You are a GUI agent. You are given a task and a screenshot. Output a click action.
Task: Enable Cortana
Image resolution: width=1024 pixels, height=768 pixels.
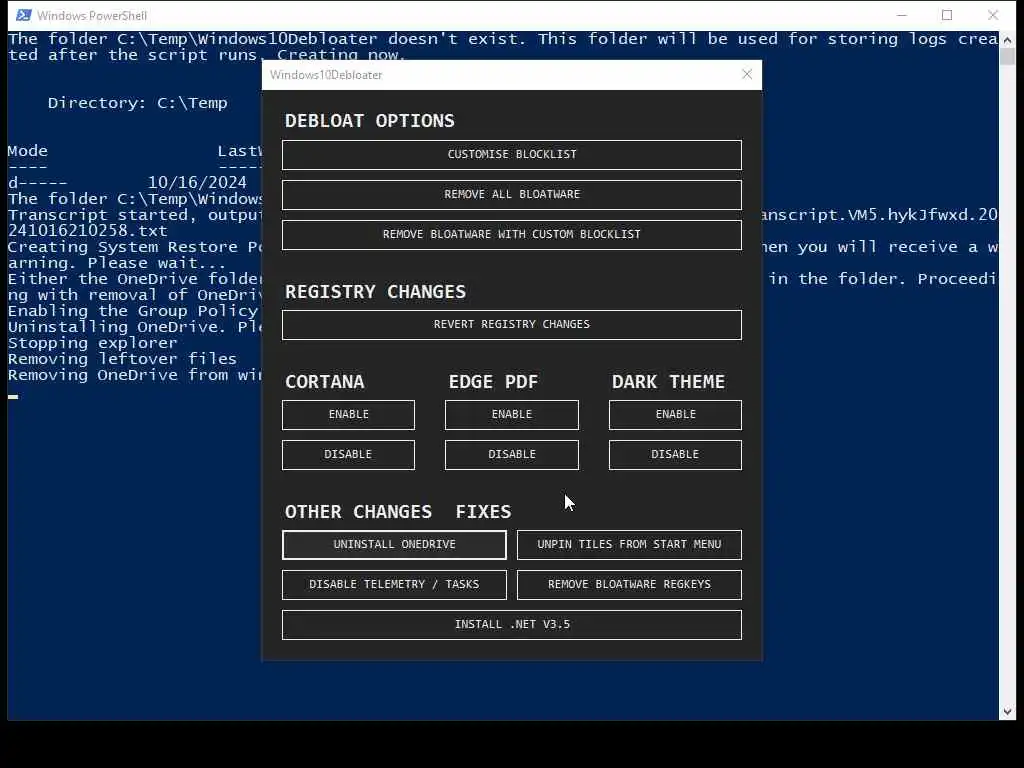coord(348,415)
